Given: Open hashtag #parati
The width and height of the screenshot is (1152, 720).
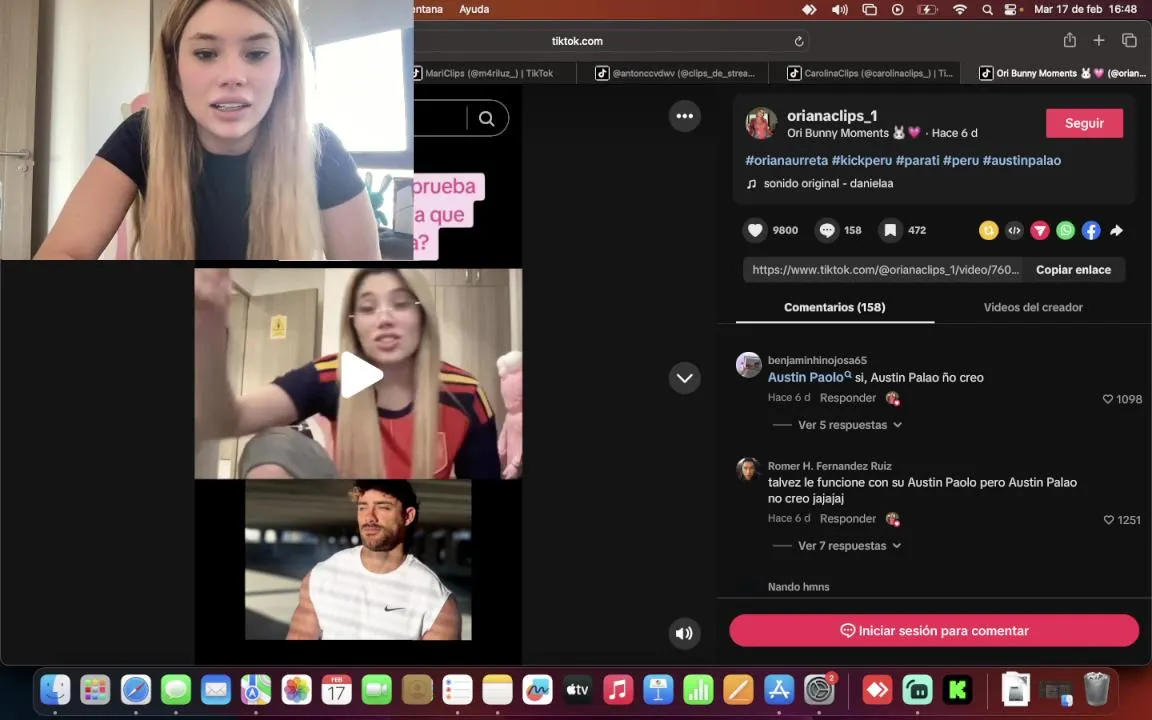Looking at the screenshot, I should click(x=917, y=160).
